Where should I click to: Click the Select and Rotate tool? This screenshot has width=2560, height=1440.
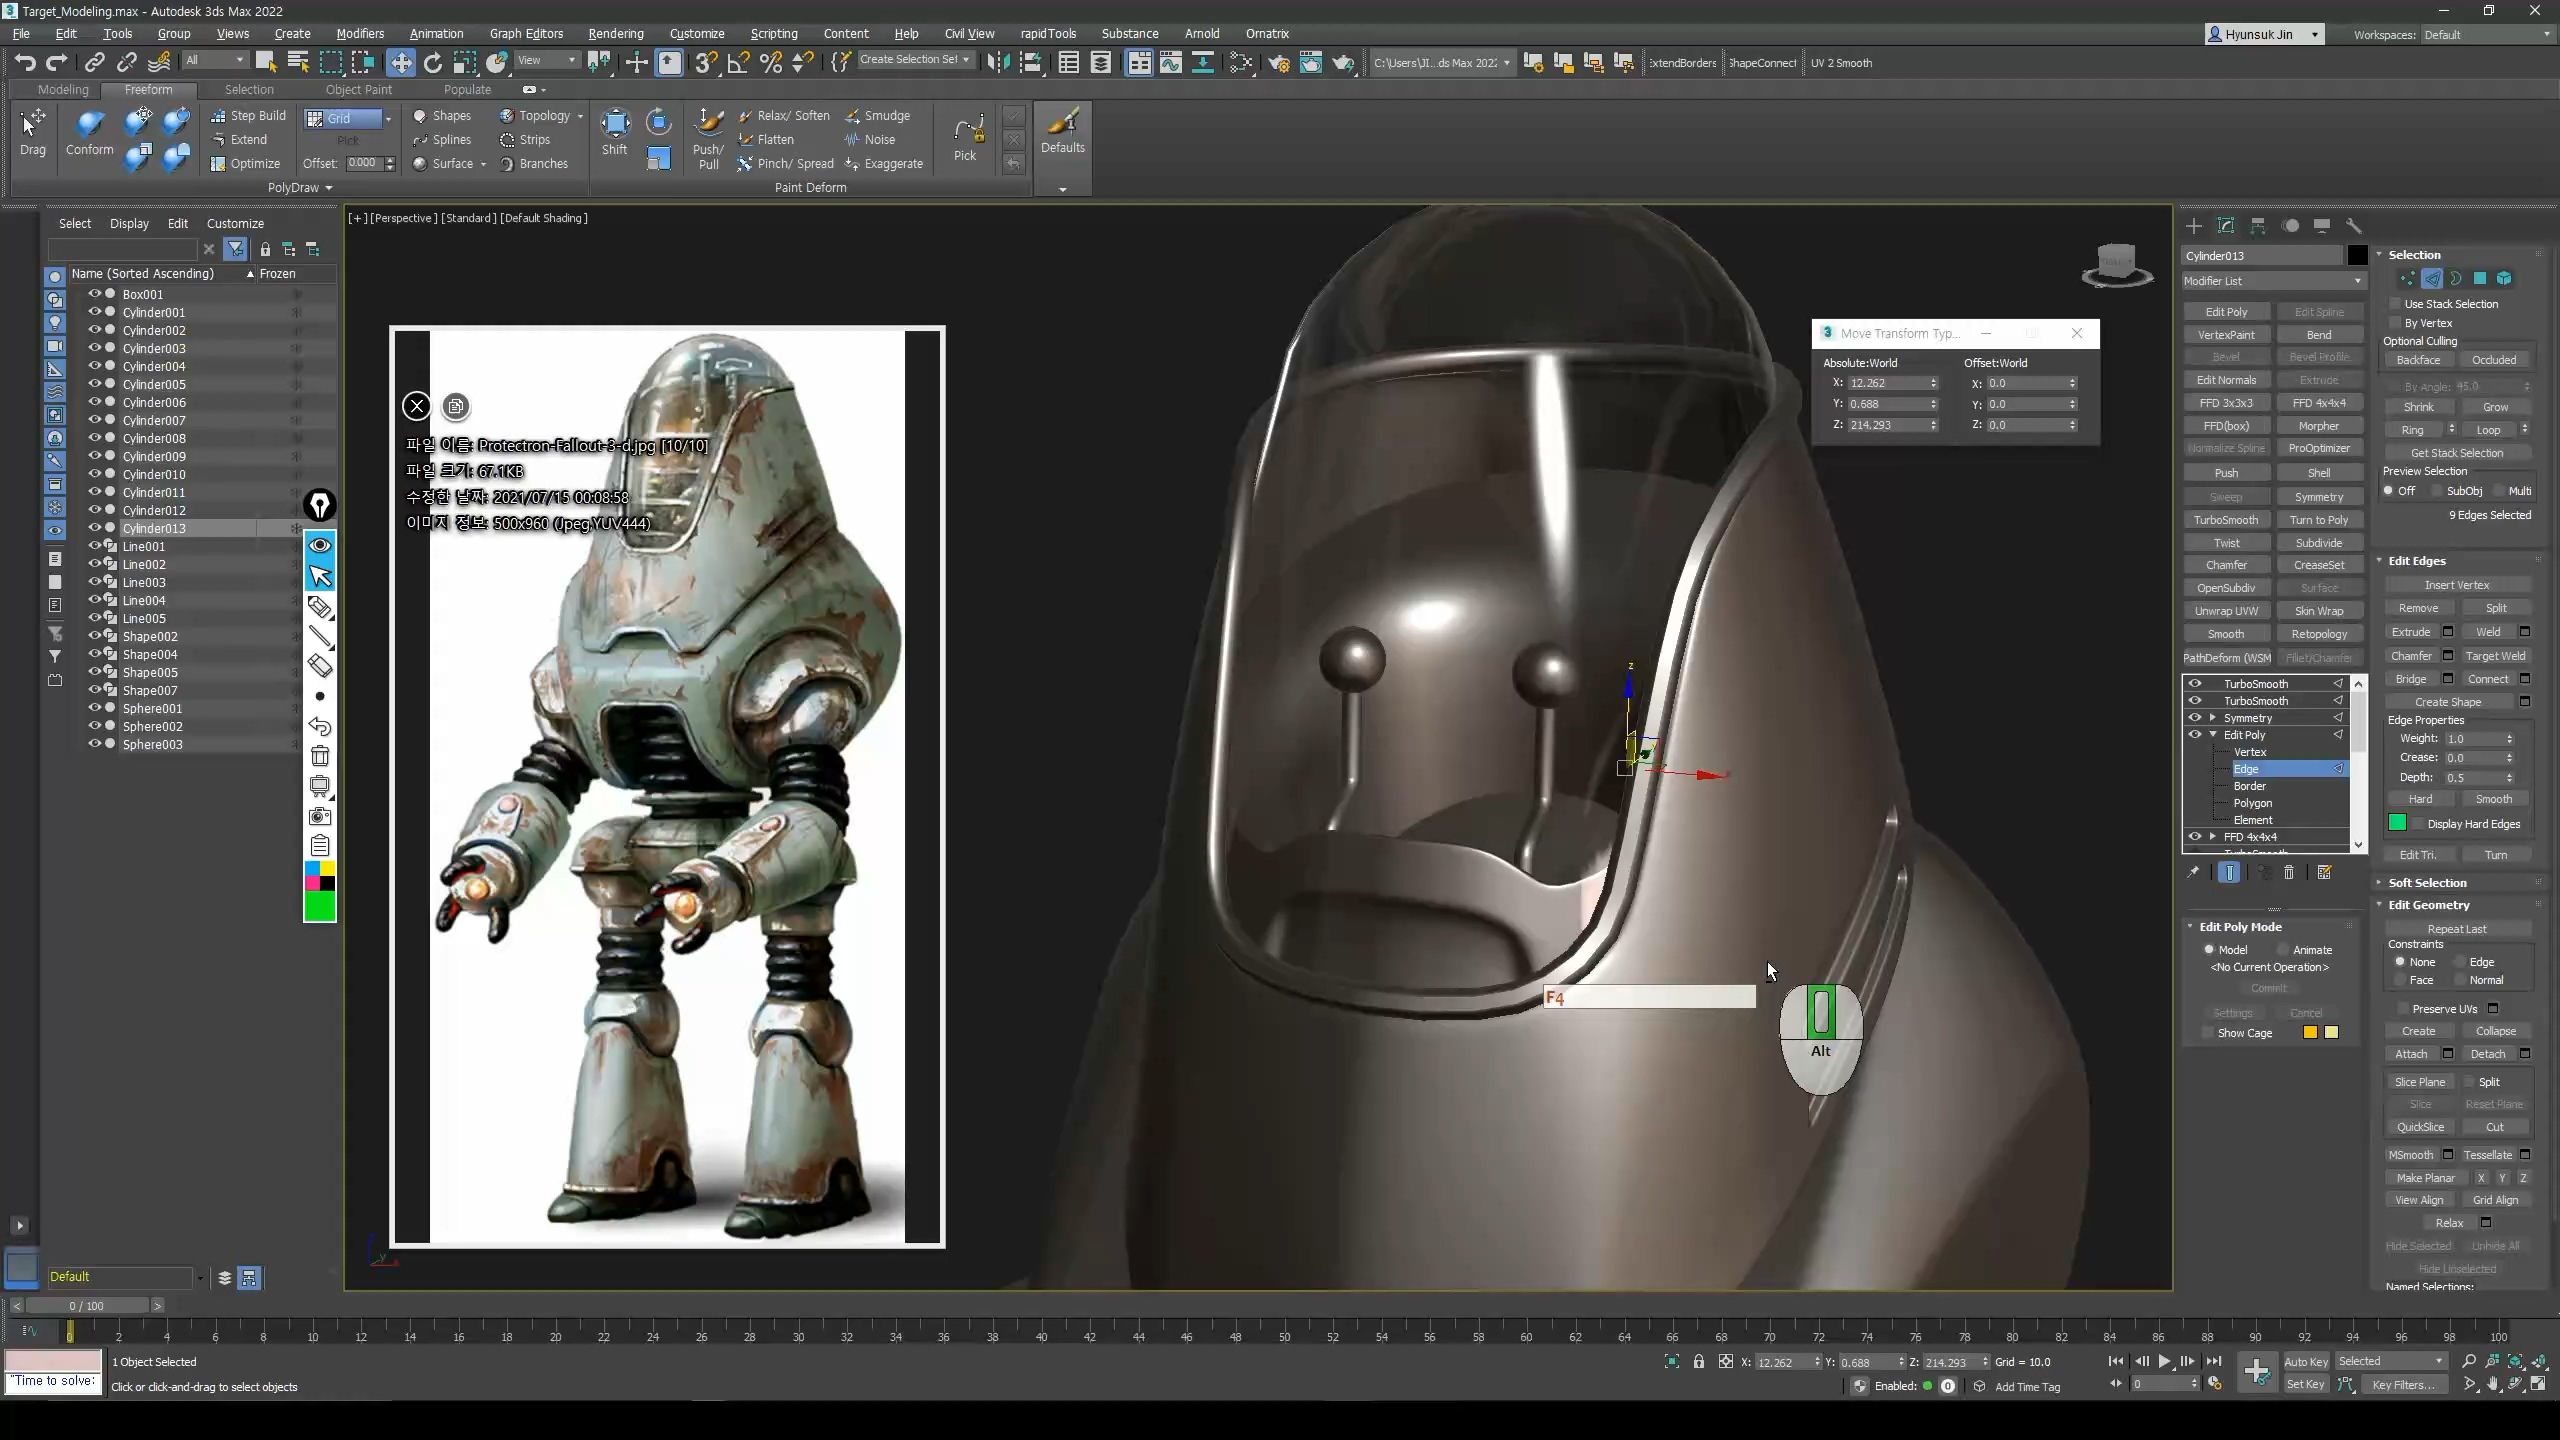pos(432,63)
